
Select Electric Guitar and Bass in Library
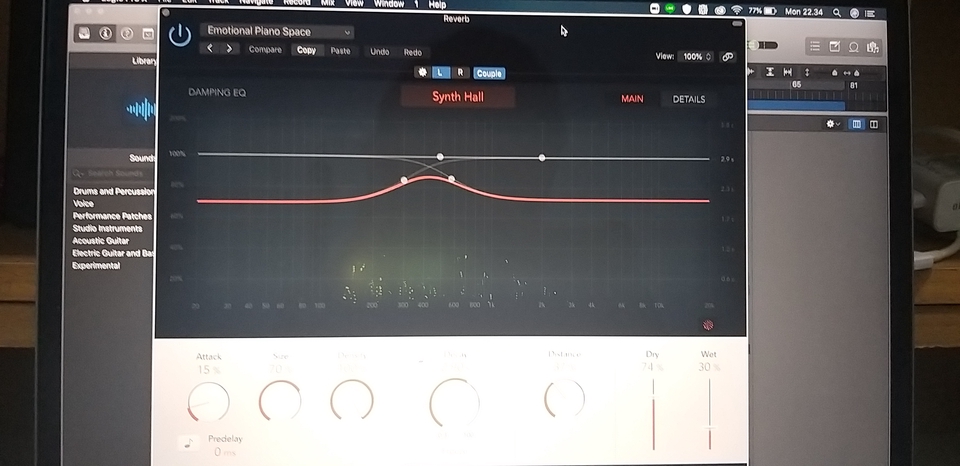(113, 253)
